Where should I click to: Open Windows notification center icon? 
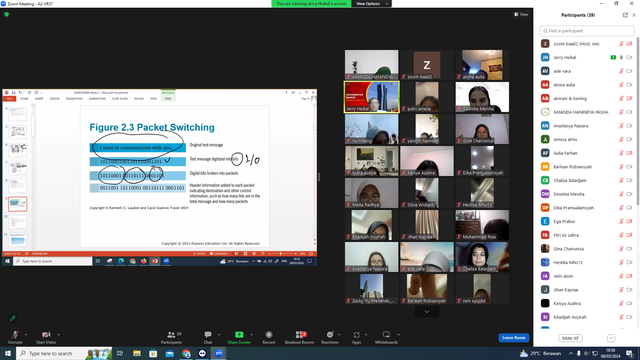[x=630, y=353]
